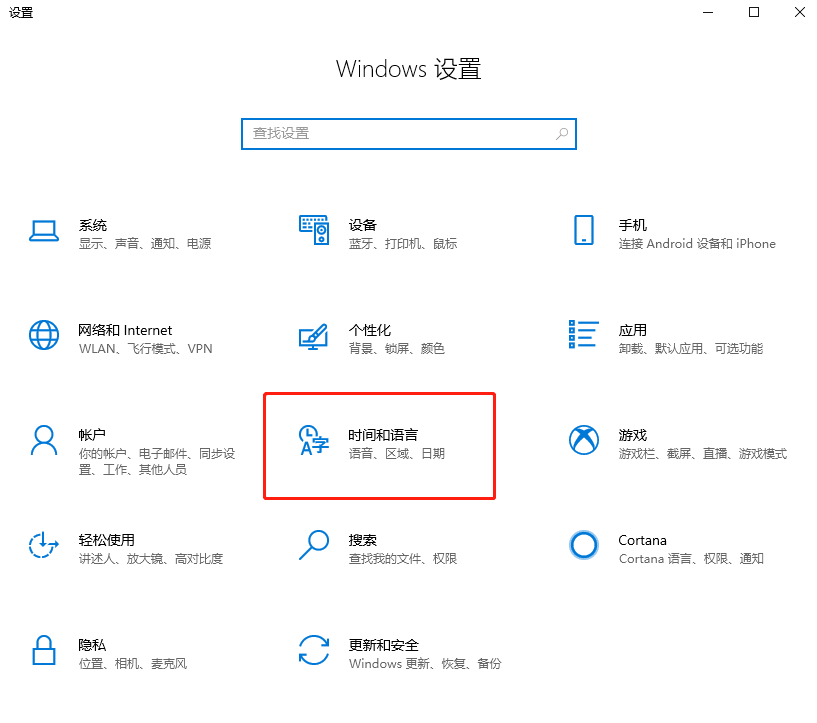Open the 帐户 title link
This screenshot has width=817, height=723.
(92, 435)
